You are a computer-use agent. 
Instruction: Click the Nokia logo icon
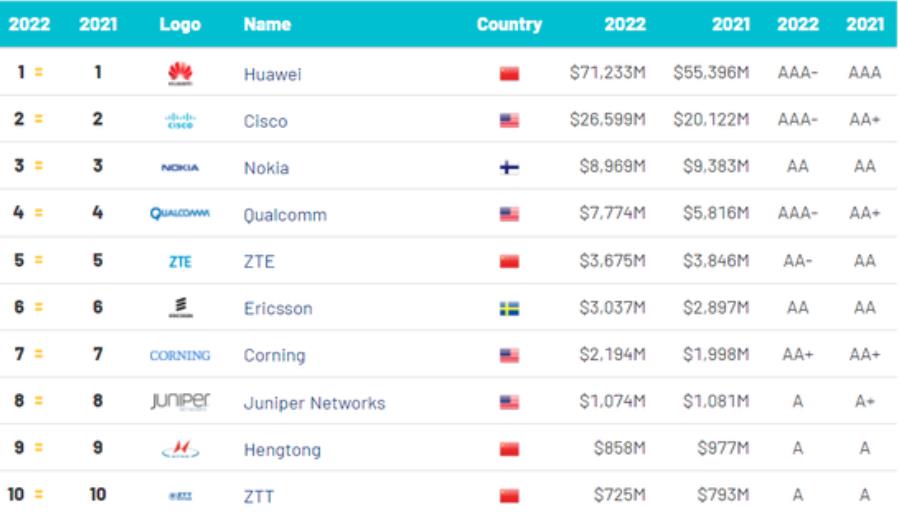click(x=180, y=168)
